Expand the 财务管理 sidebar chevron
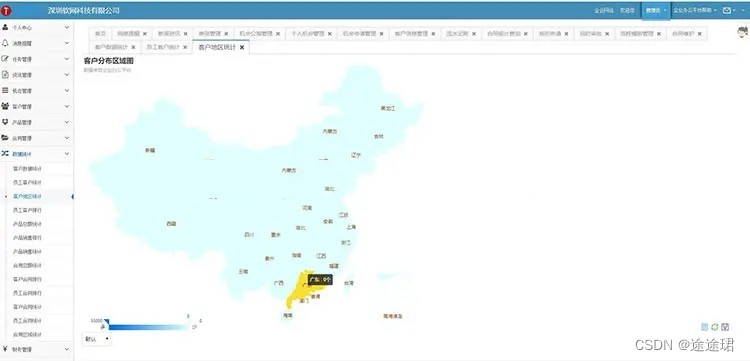The height and width of the screenshot is (361, 750). [67, 349]
